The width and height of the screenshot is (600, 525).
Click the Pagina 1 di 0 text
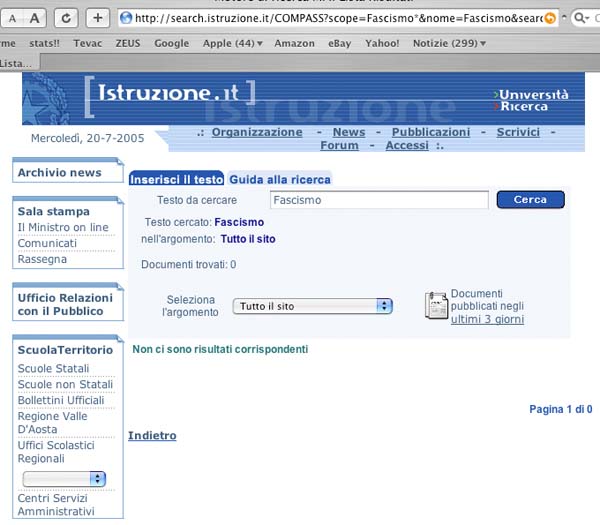tap(561, 409)
